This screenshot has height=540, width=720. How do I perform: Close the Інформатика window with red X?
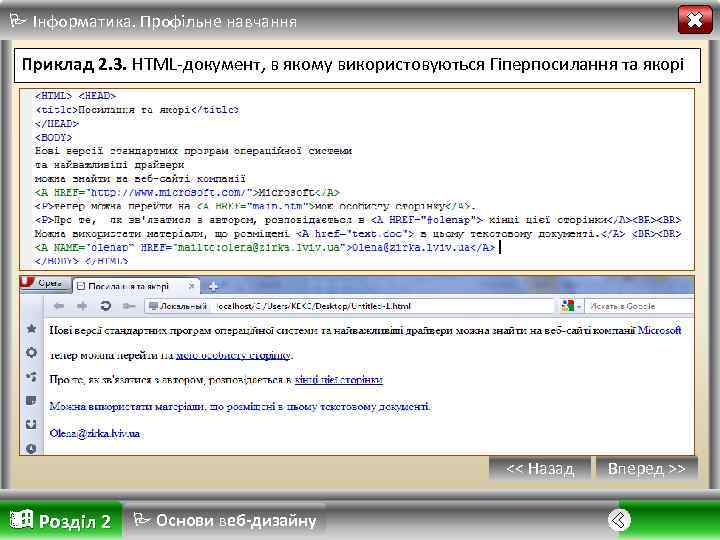695,20
